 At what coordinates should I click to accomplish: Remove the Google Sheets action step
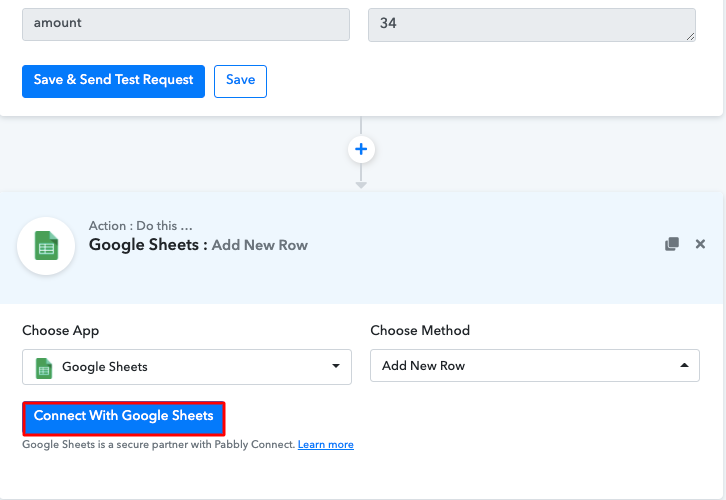(700, 244)
